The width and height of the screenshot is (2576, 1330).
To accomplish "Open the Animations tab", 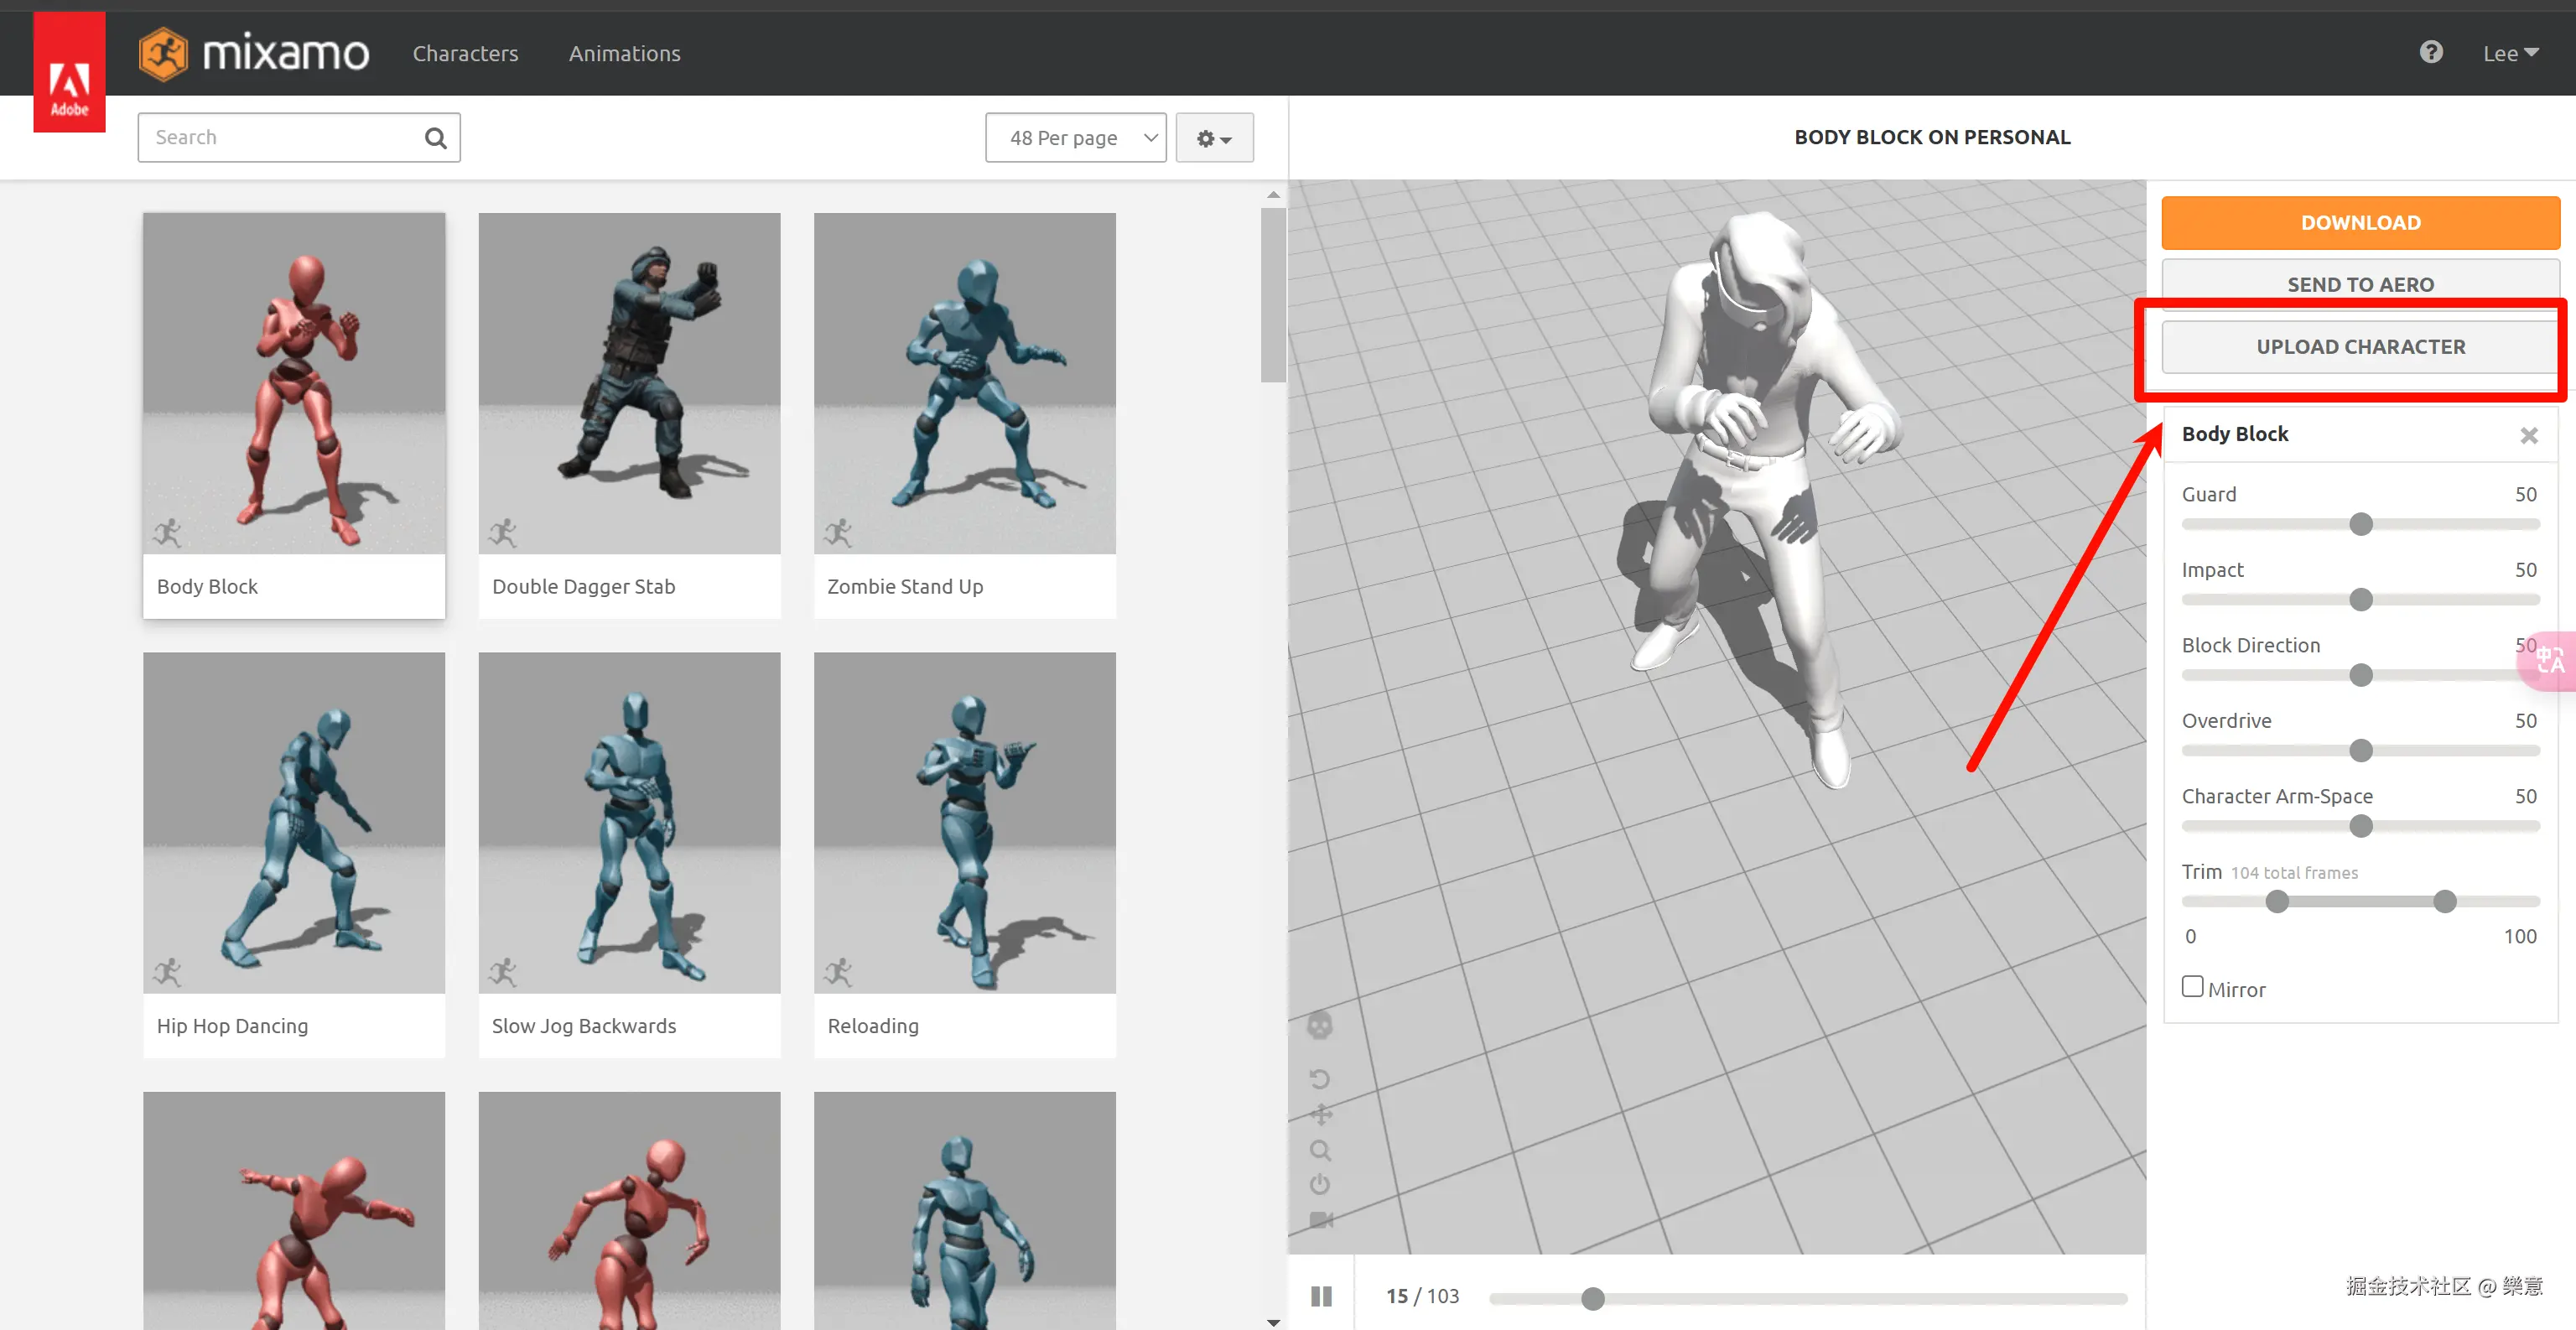I will click(x=624, y=53).
